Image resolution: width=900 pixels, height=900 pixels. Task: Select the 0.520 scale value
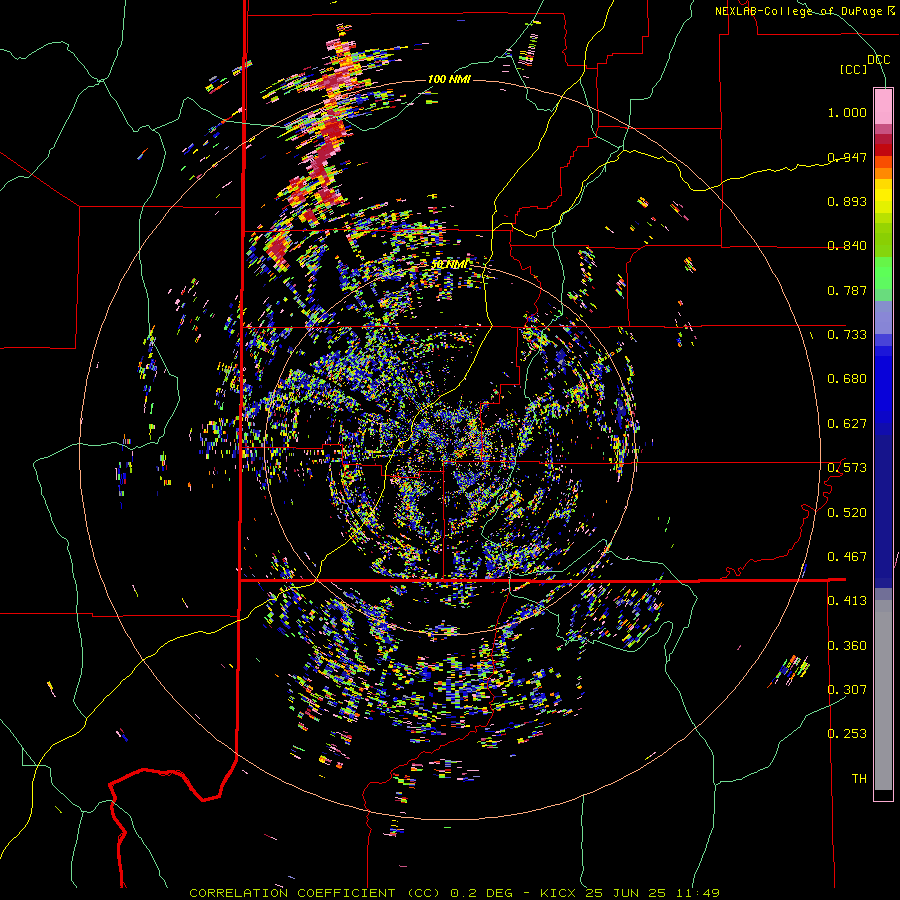click(x=847, y=513)
